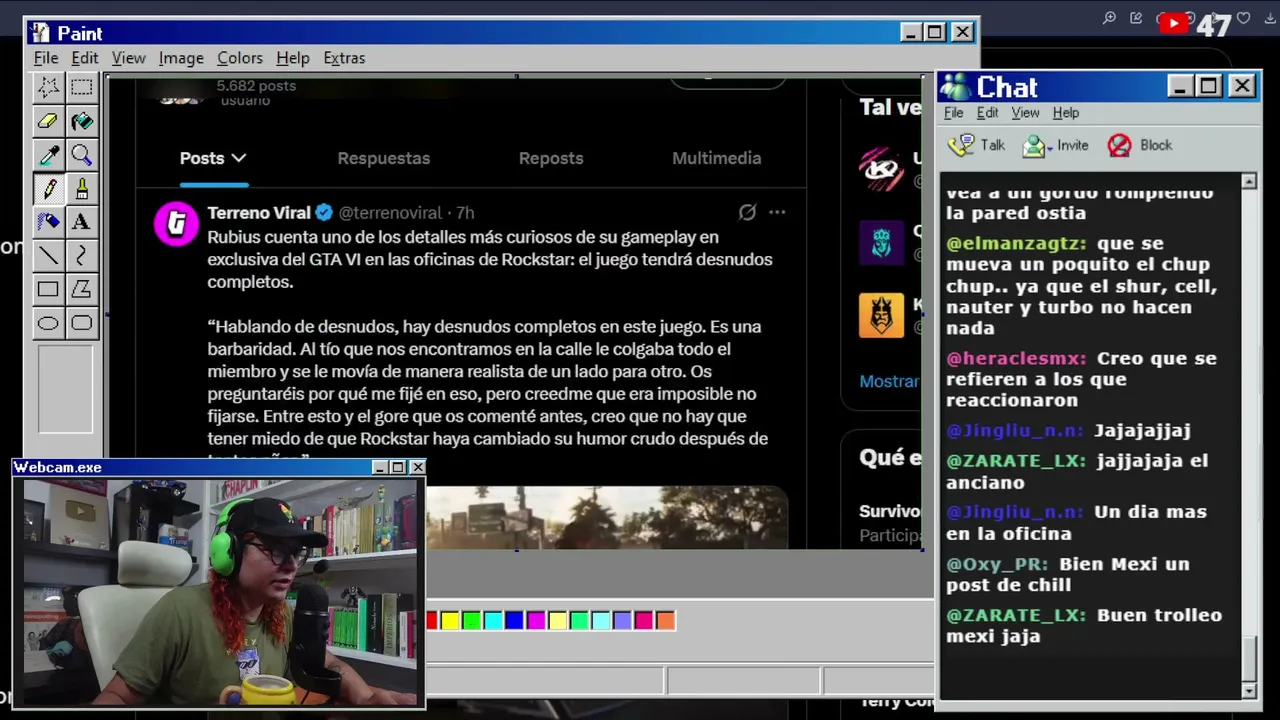Open the Colors menu in Paint
1280x720 pixels.
pyautogui.click(x=240, y=58)
